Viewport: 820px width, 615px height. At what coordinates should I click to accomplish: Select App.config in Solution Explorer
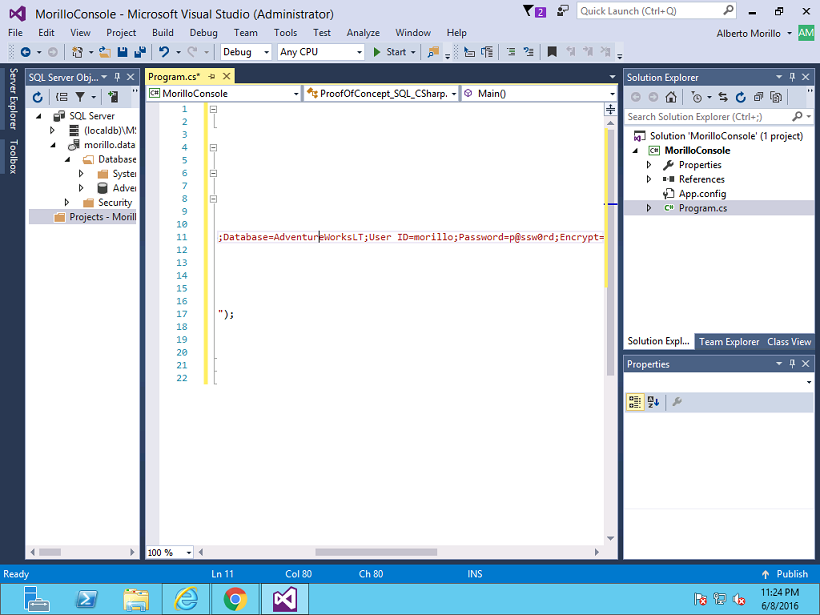point(702,193)
